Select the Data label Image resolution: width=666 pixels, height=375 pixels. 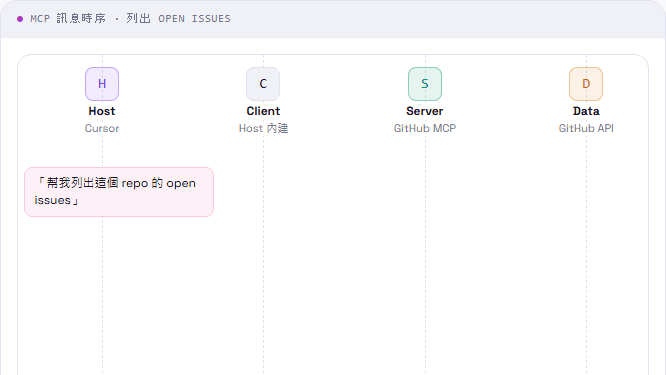586,111
